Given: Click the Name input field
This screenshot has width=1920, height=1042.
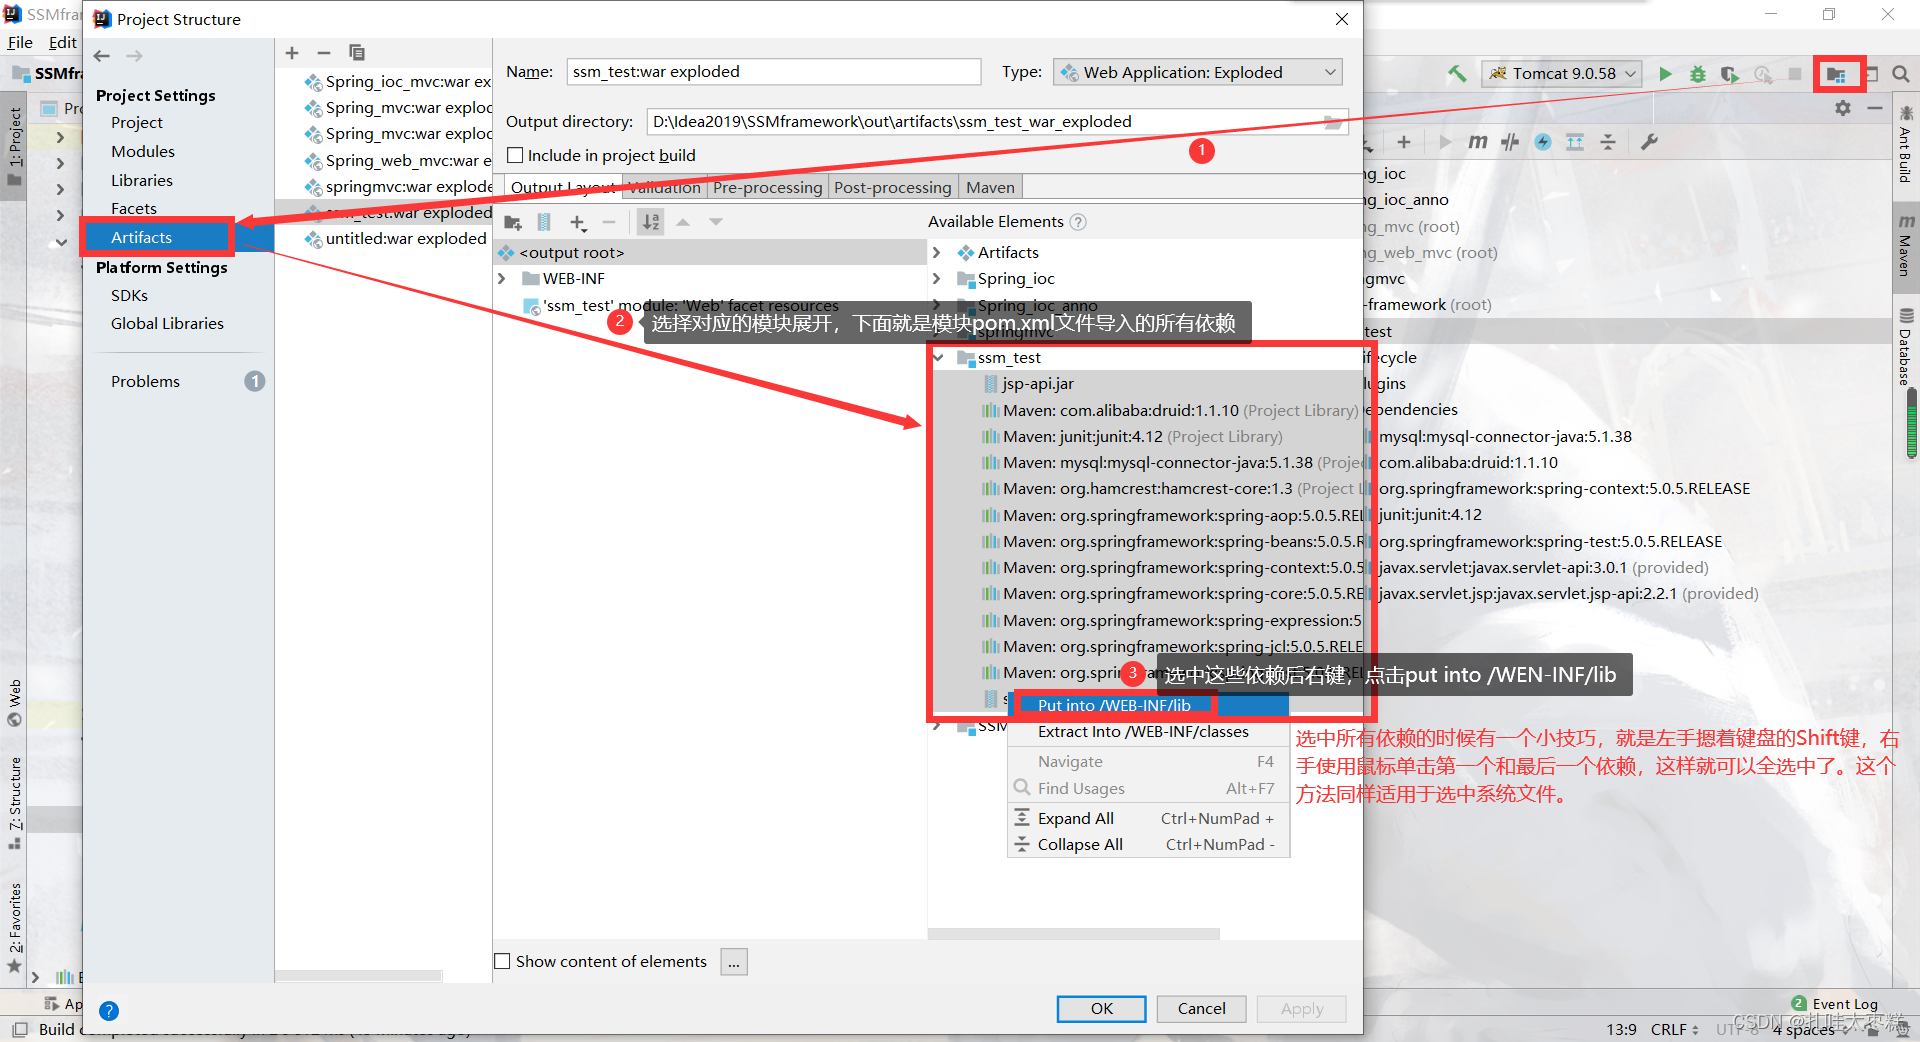Looking at the screenshot, I should pos(773,72).
